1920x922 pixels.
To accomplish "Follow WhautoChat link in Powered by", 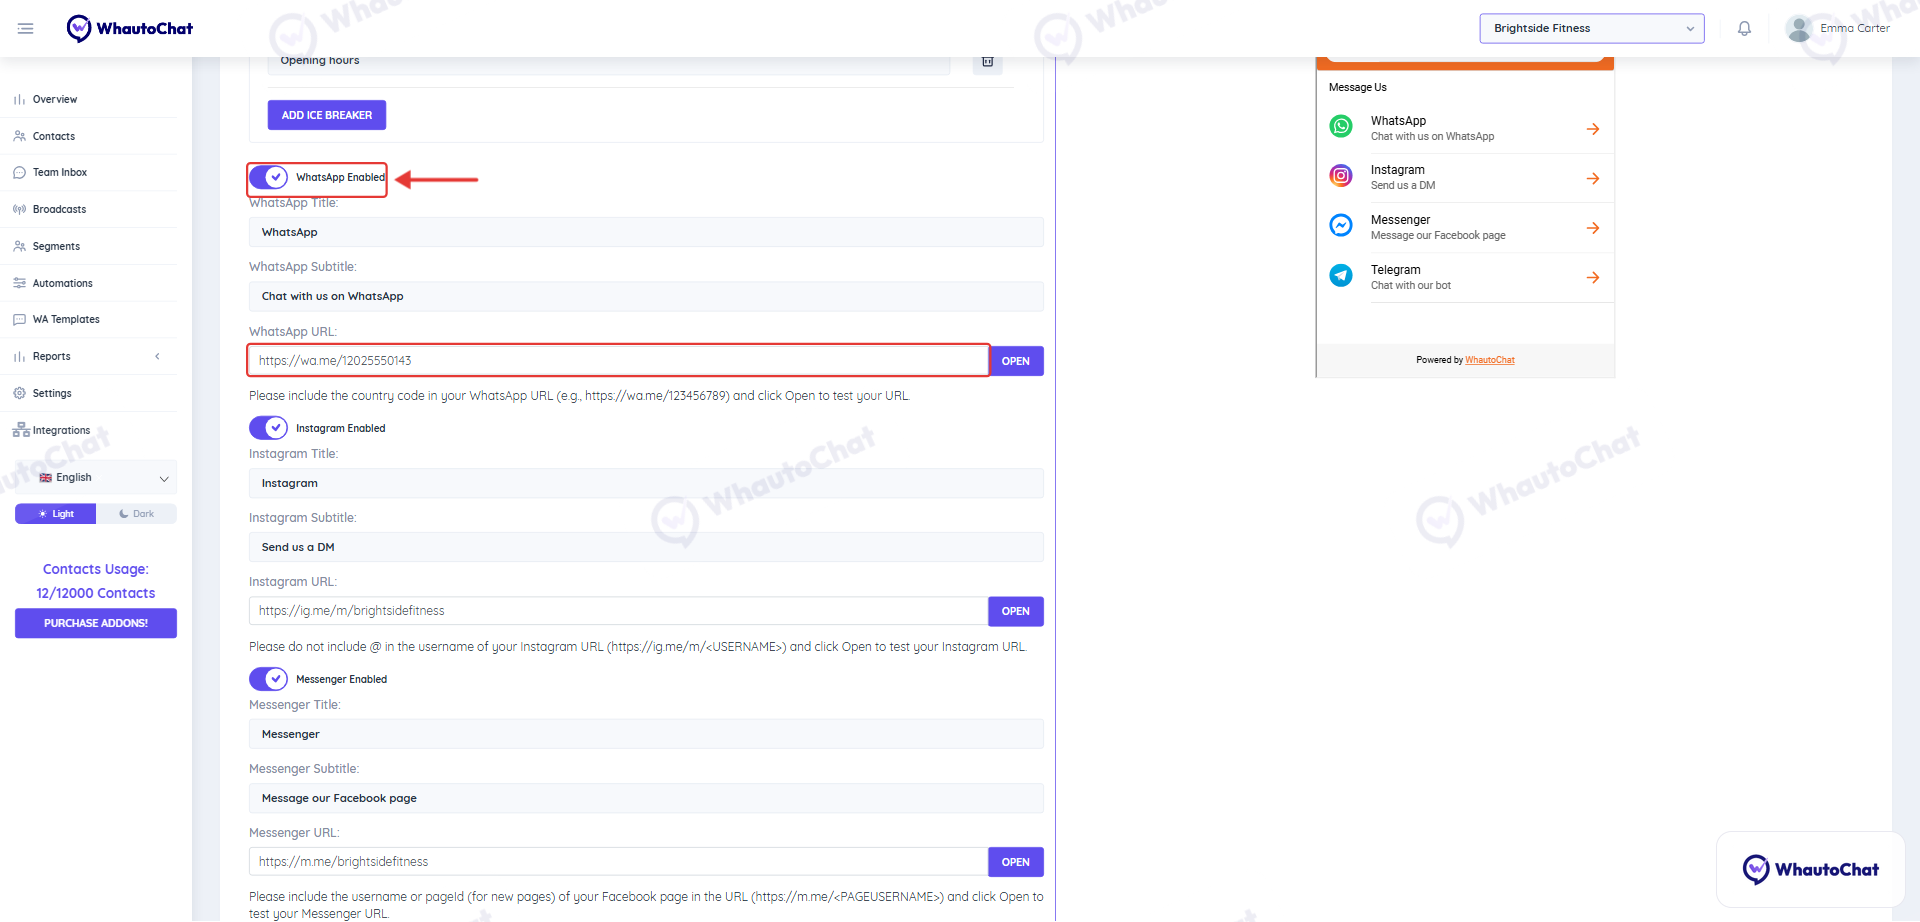I will (x=1490, y=360).
